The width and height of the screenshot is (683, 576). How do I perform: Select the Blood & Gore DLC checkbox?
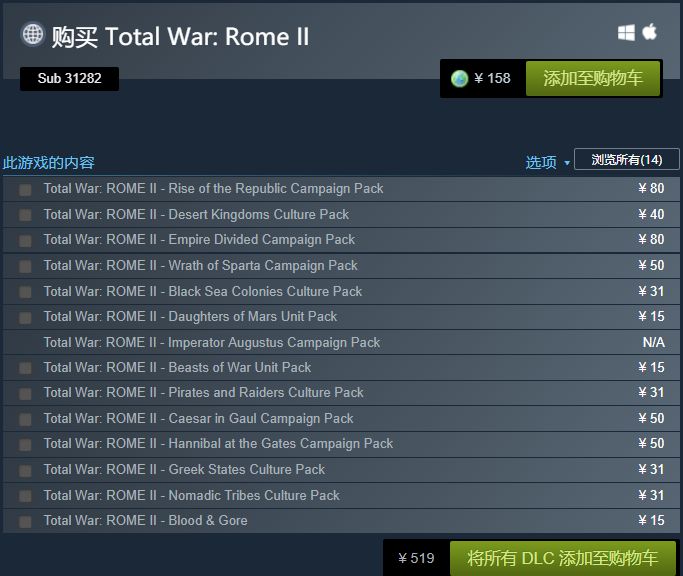[x=24, y=521]
